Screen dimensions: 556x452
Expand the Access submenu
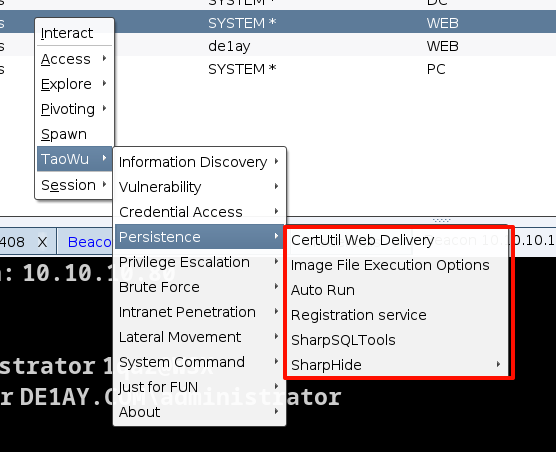pyautogui.click(x=74, y=59)
